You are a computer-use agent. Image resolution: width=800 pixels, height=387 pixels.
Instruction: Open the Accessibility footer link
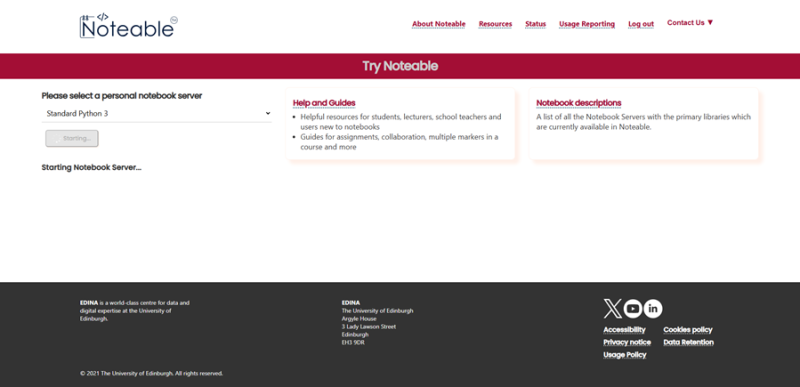(x=624, y=330)
